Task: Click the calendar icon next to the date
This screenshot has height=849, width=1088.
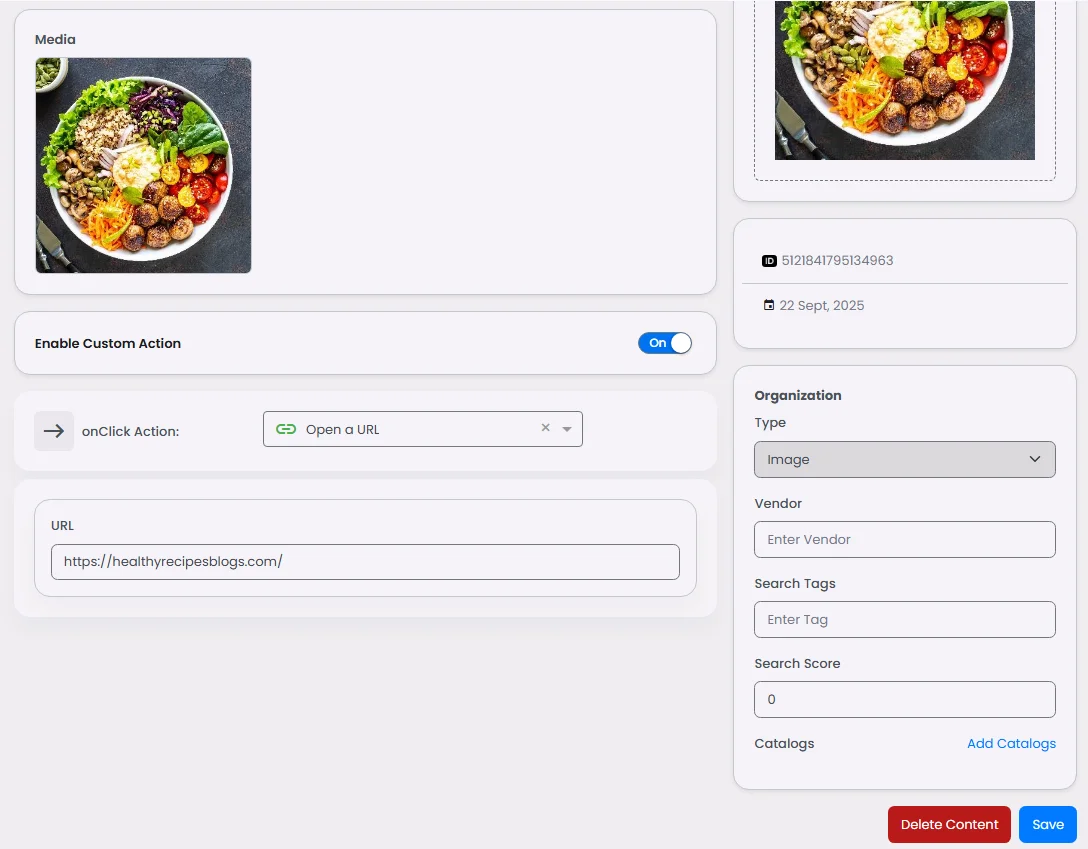Action: point(769,305)
